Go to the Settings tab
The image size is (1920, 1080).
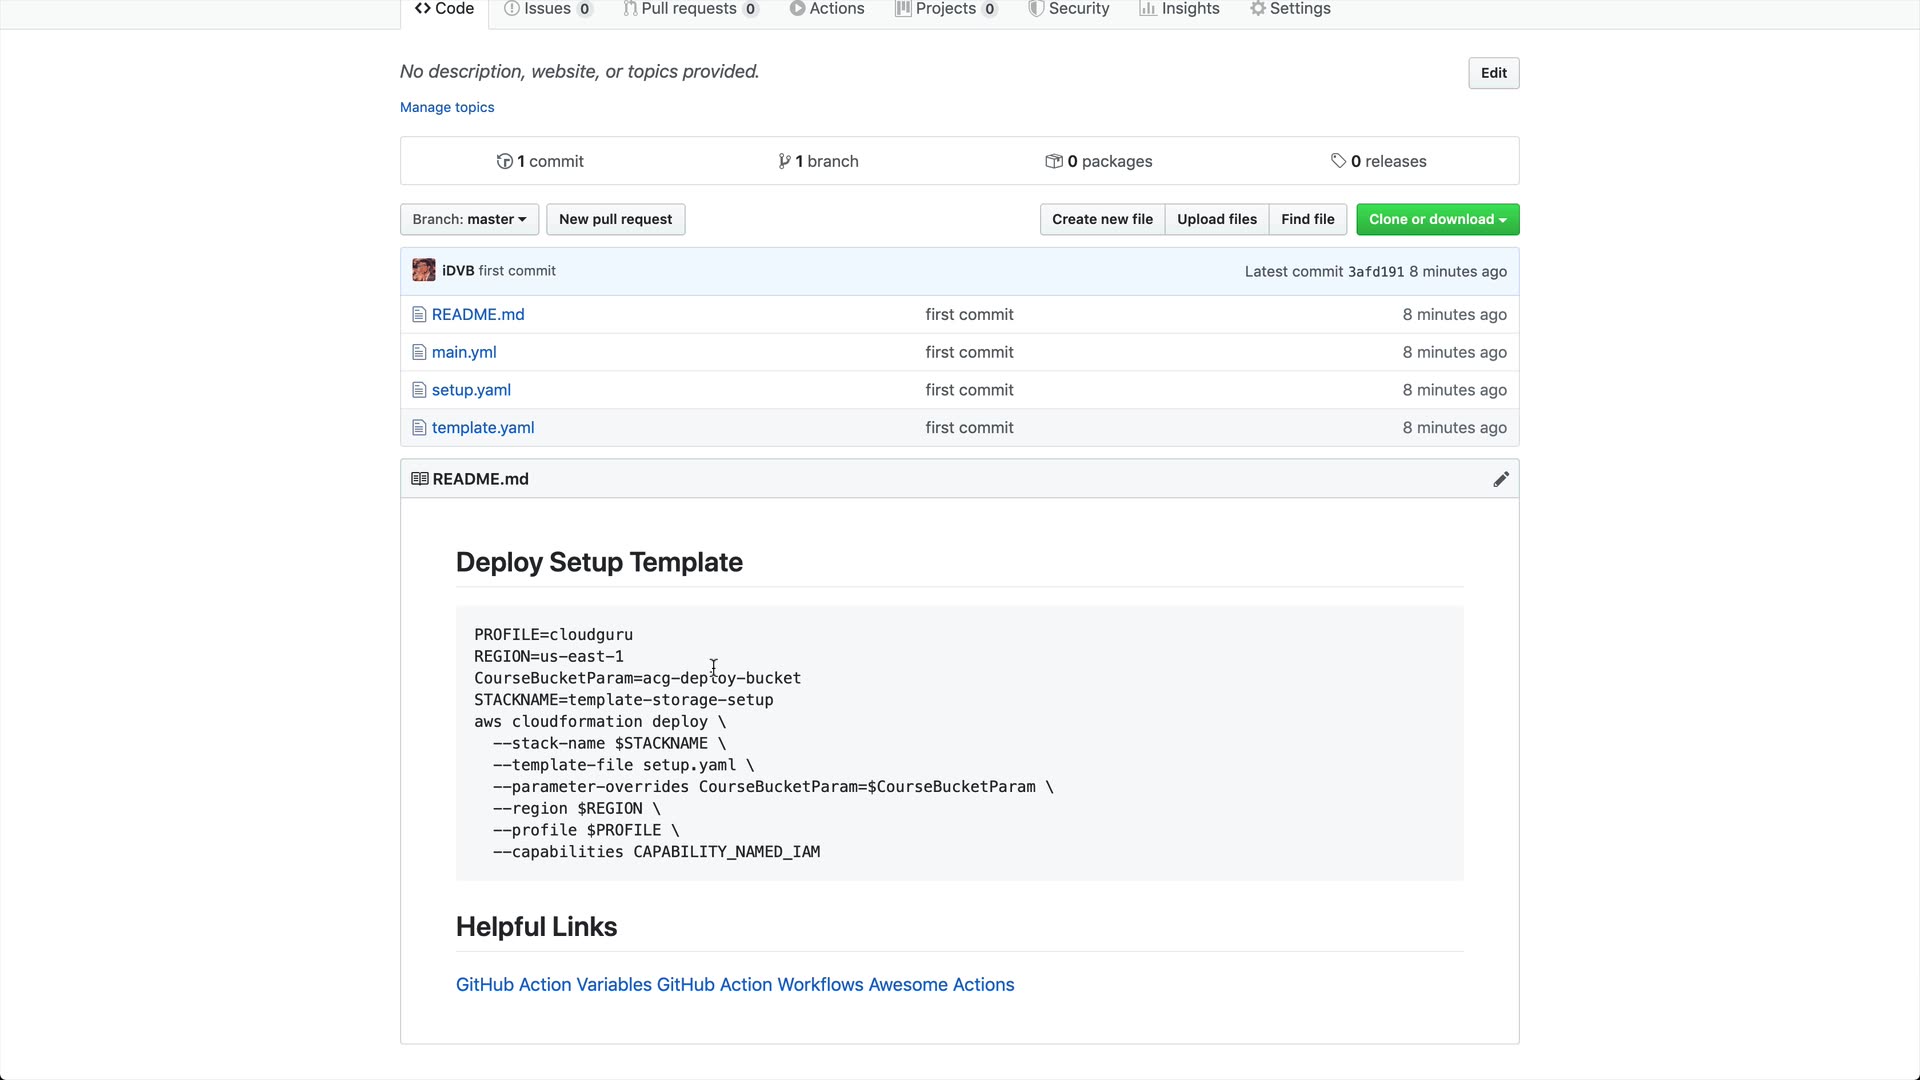pyautogui.click(x=1290, y=9)
